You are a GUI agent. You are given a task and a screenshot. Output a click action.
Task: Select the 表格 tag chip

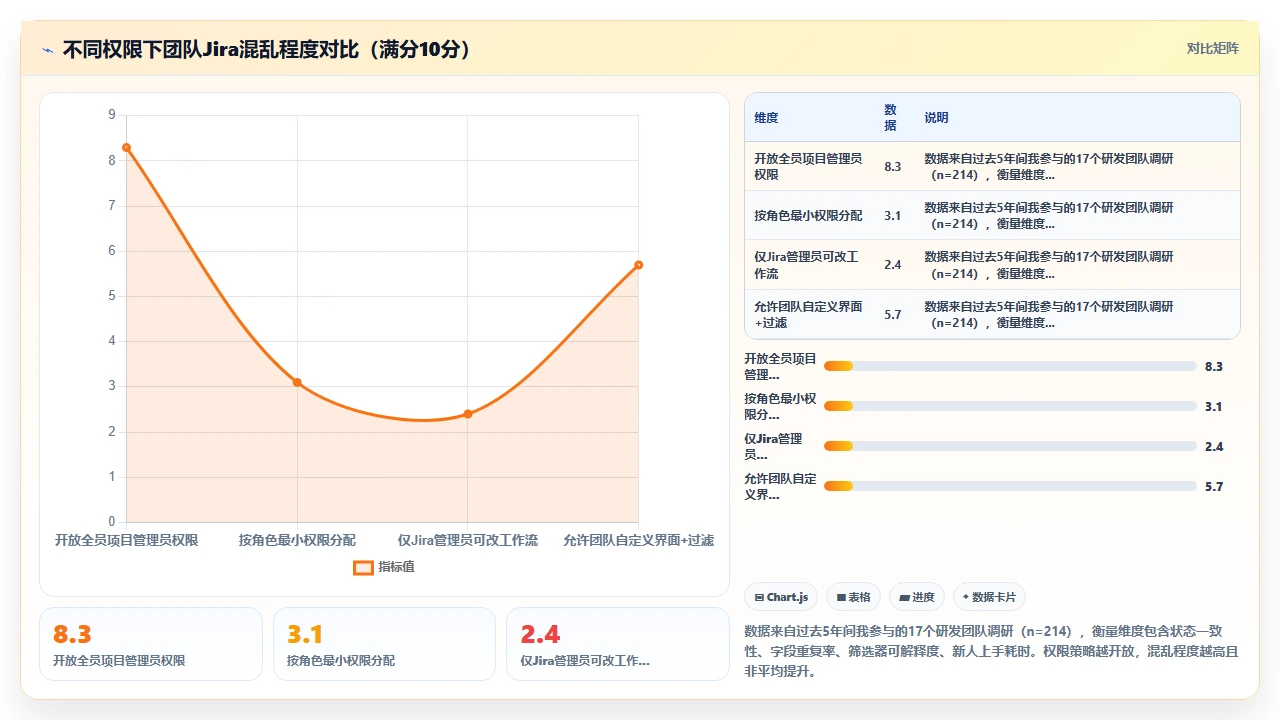click(x=853, y=597)
